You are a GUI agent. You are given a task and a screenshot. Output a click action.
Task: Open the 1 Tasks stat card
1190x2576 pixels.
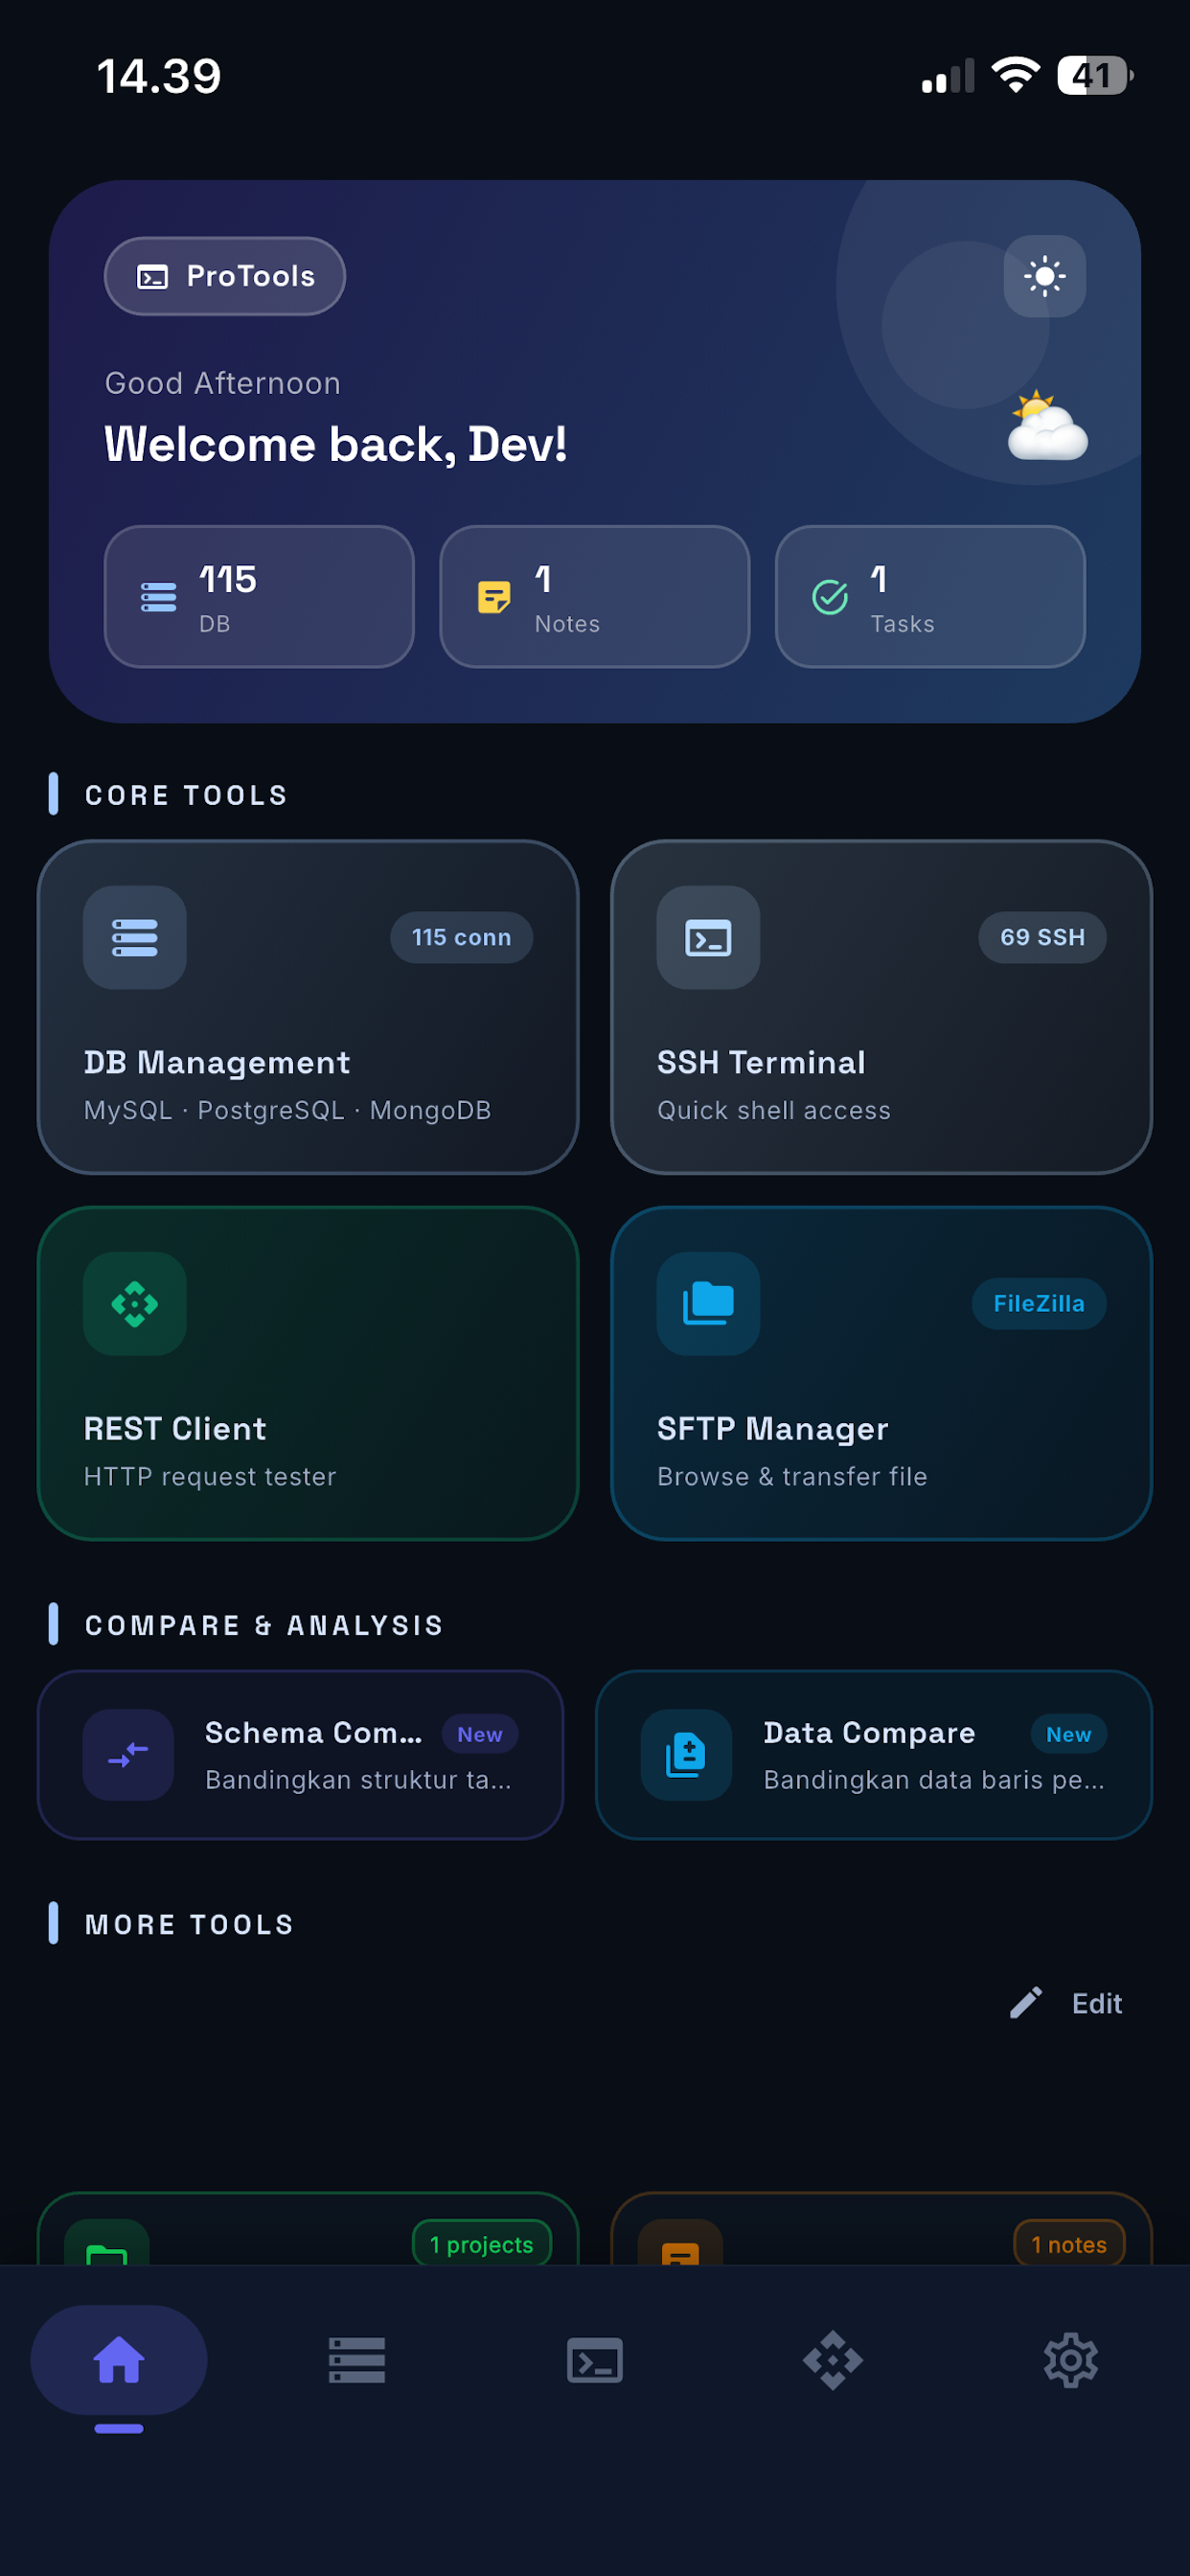pyautogui.click(x=930, y=597)
